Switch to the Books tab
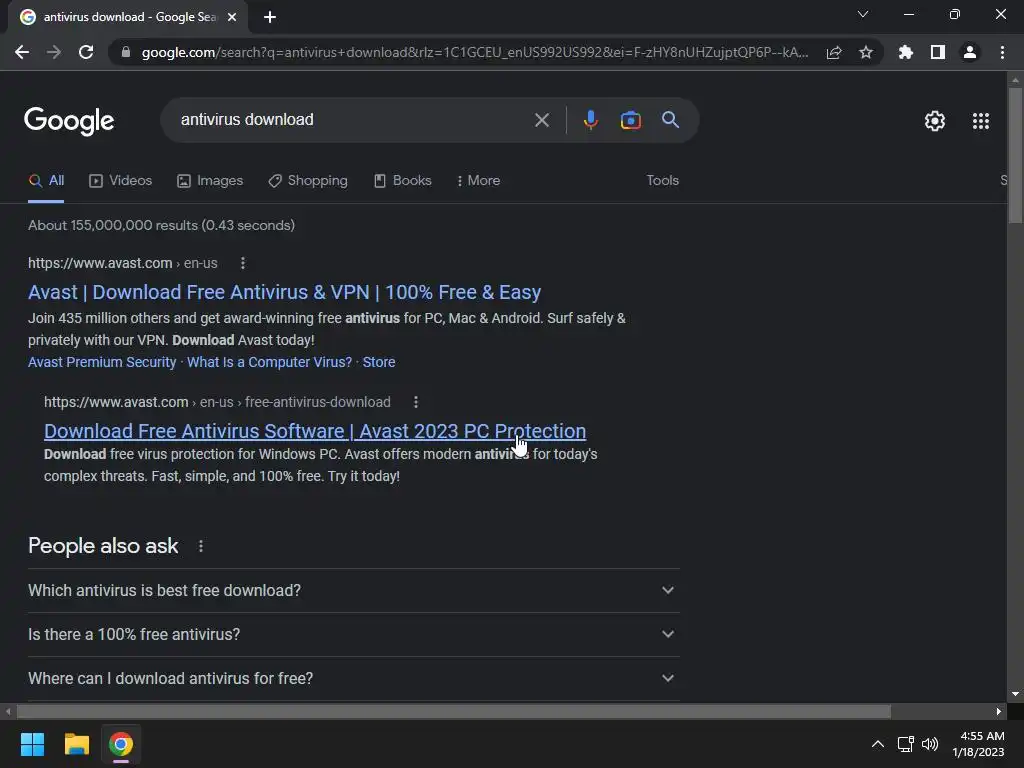1024x768 pixels. pos(402,181)
